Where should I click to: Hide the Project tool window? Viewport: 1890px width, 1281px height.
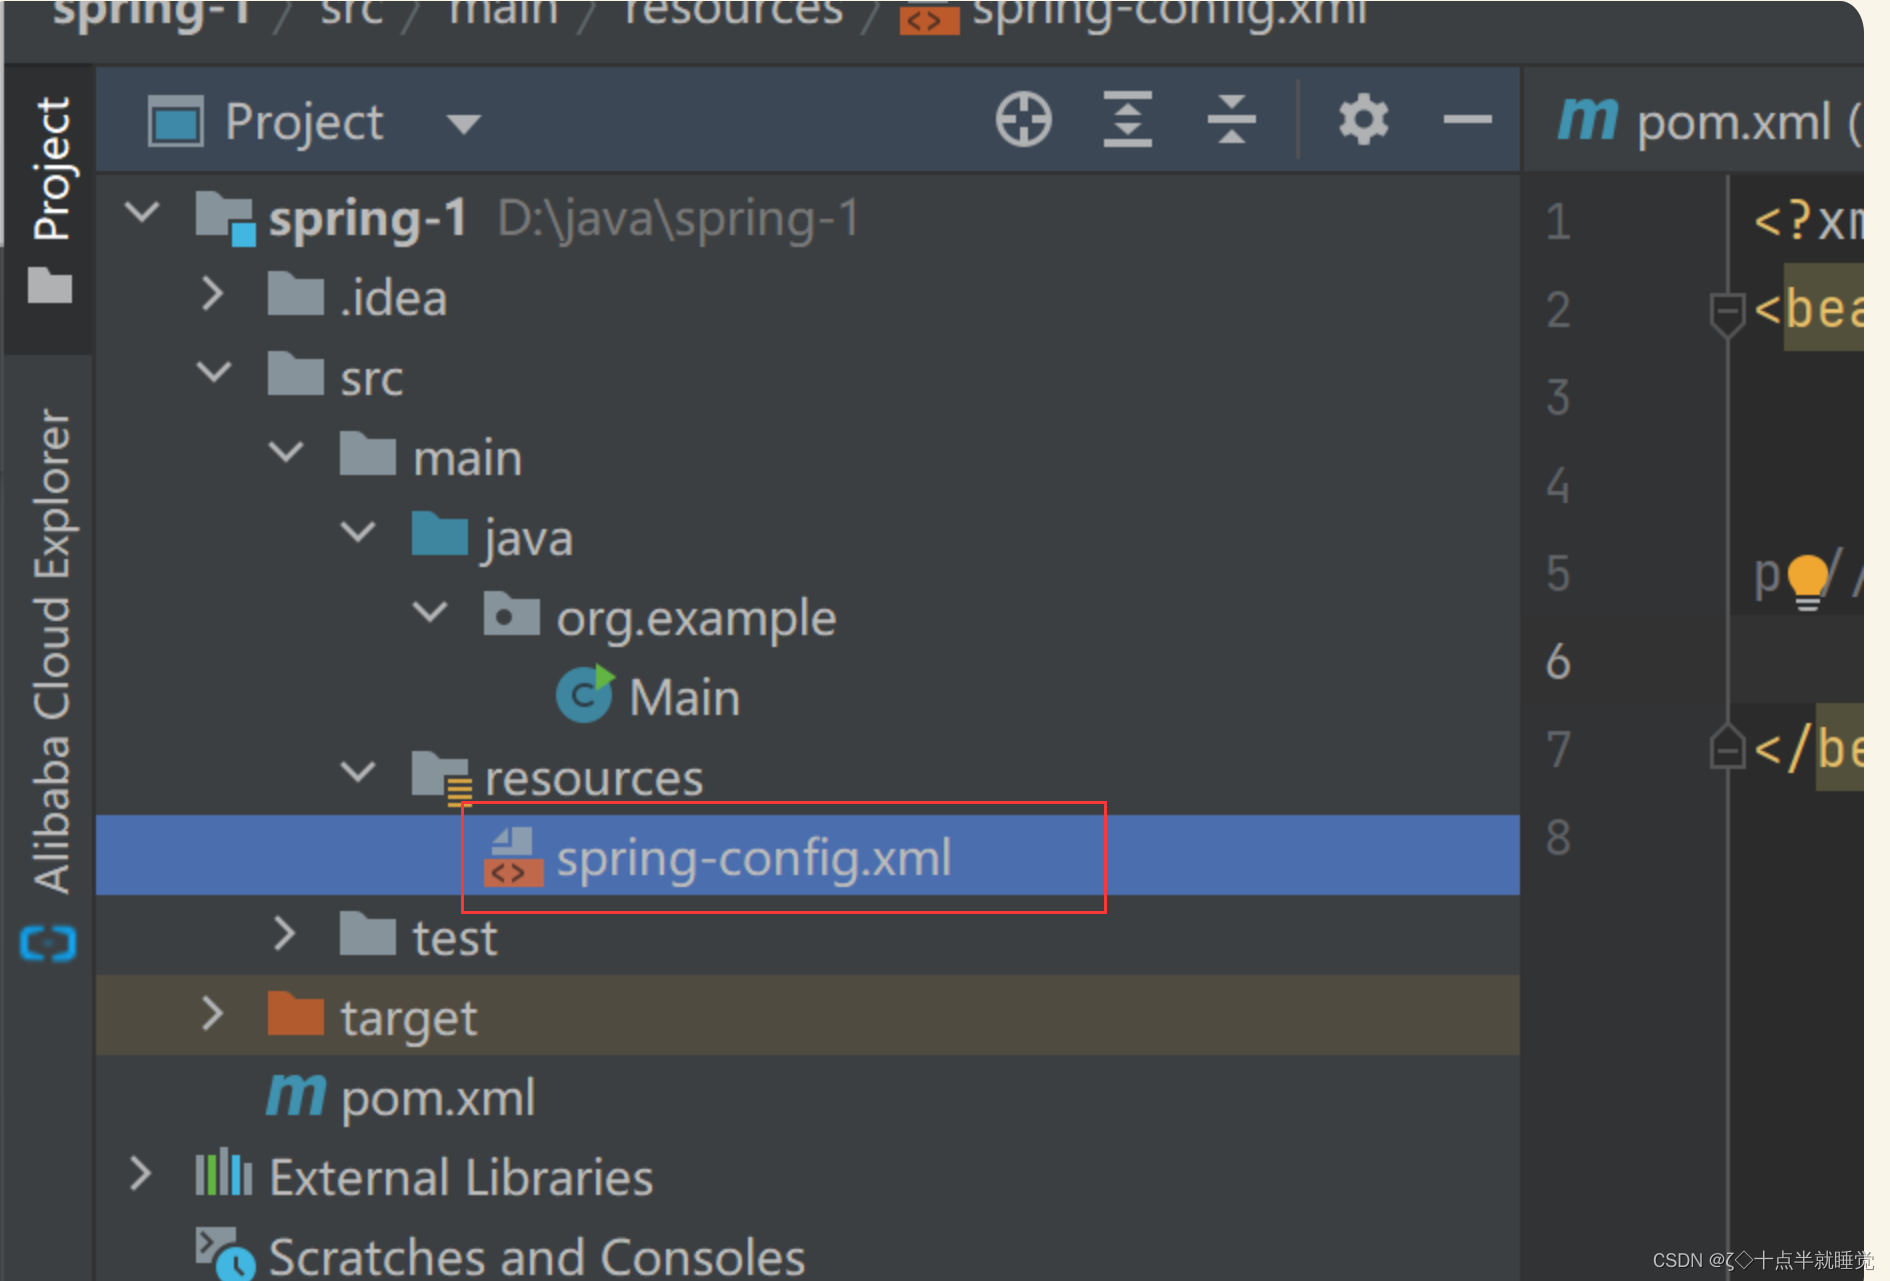coord(1467,120)
